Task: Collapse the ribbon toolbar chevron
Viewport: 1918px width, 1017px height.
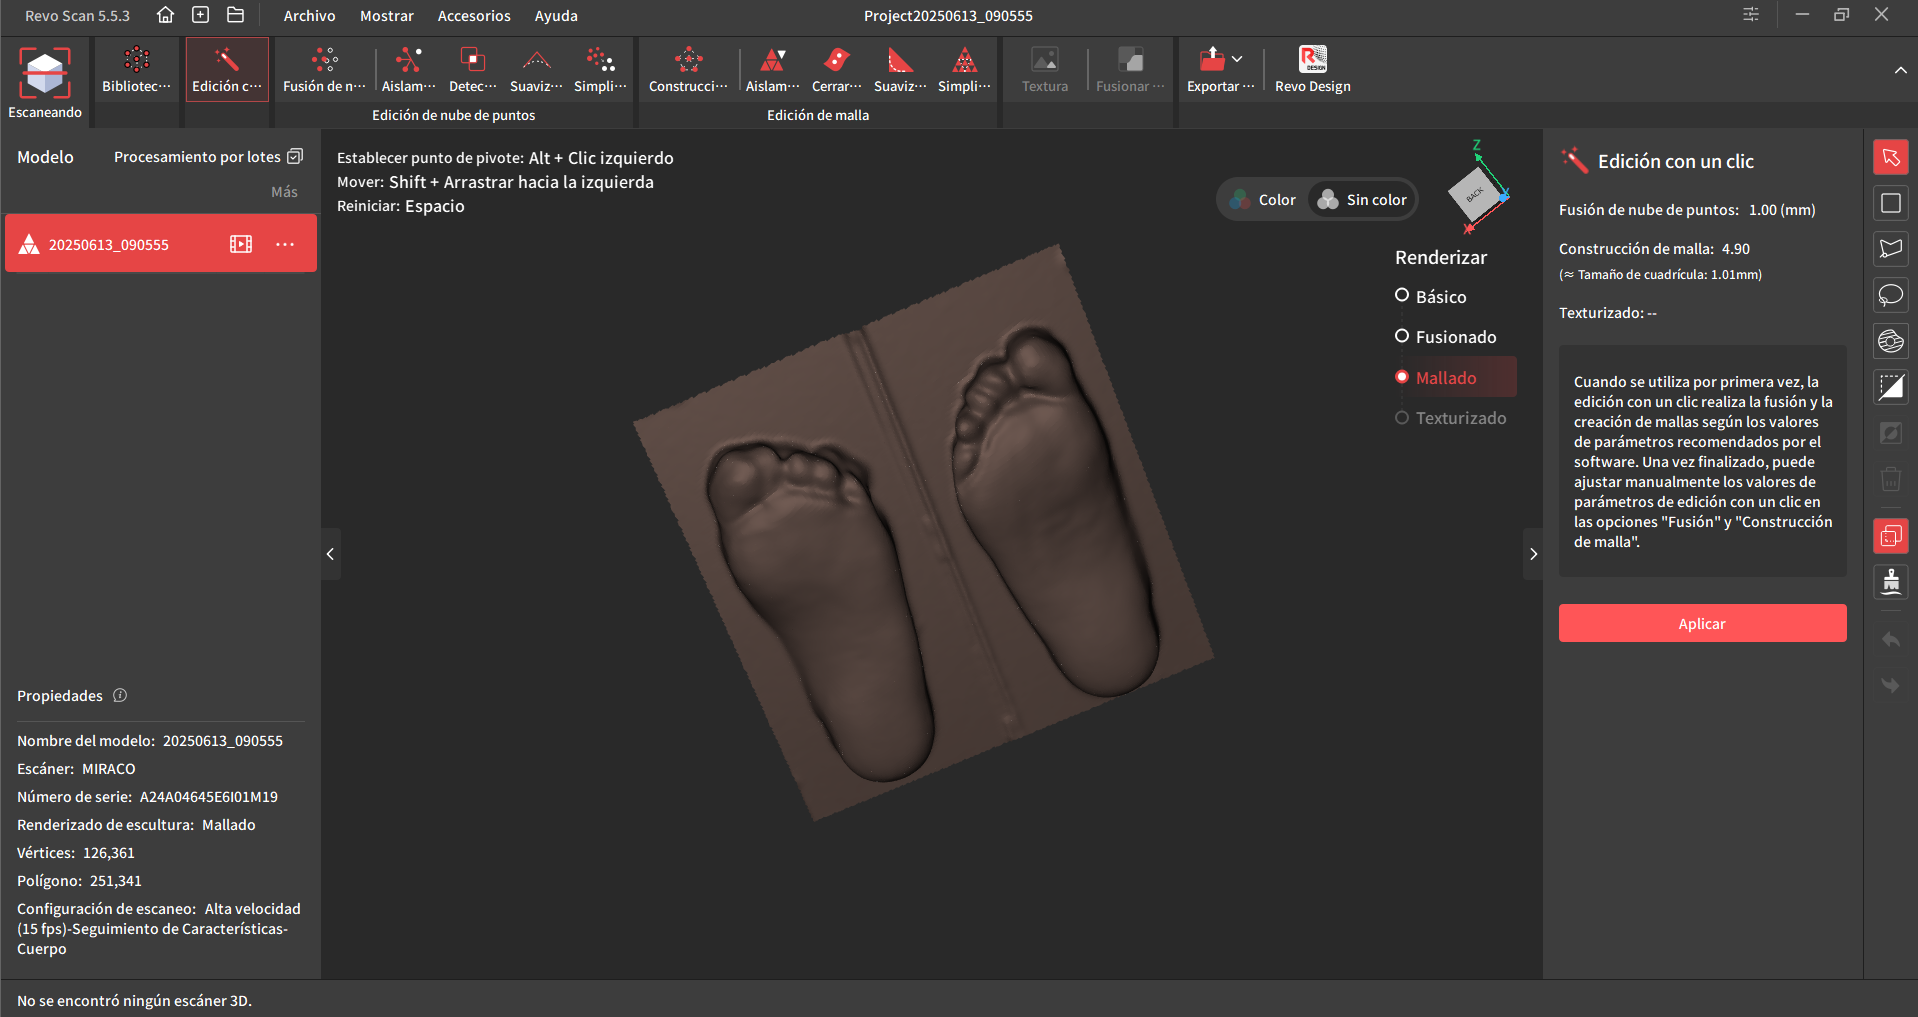Action: tap(1900, 70)
